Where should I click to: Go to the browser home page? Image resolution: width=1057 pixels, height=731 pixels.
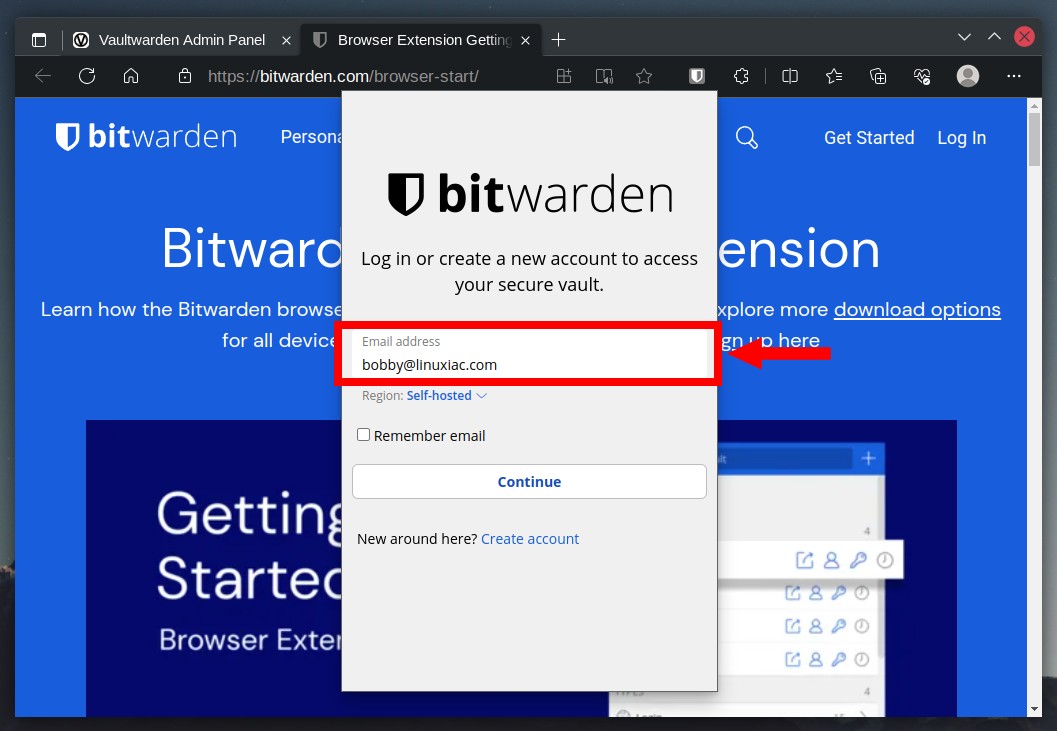(131, 76)
